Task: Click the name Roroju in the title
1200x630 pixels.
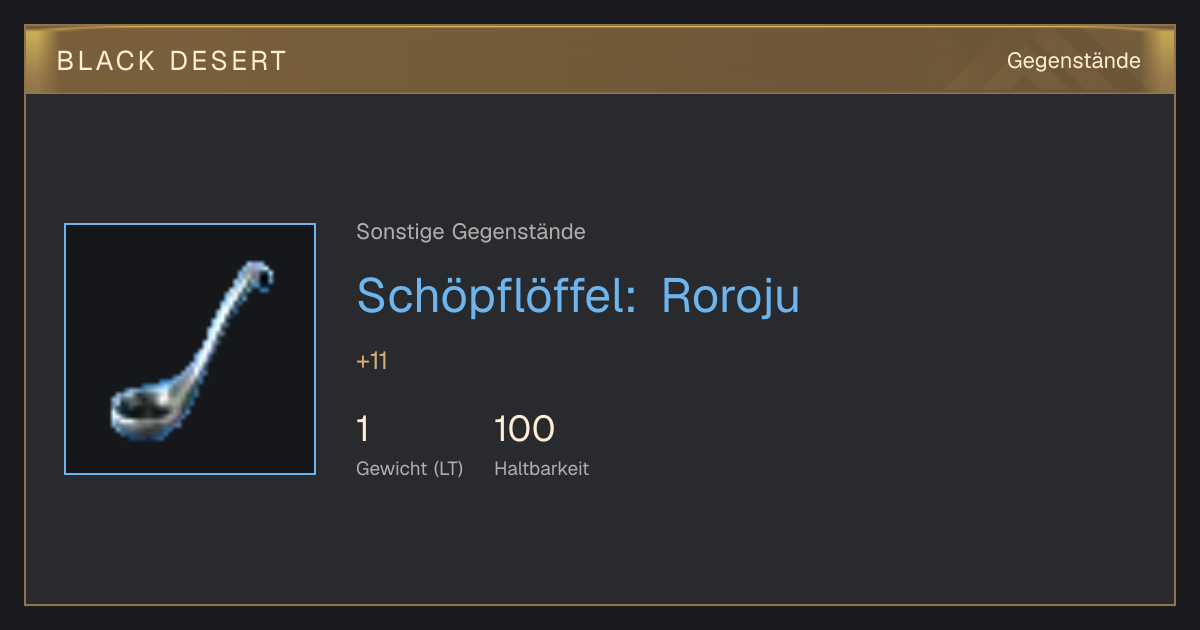Action: [x=731, y=296]
